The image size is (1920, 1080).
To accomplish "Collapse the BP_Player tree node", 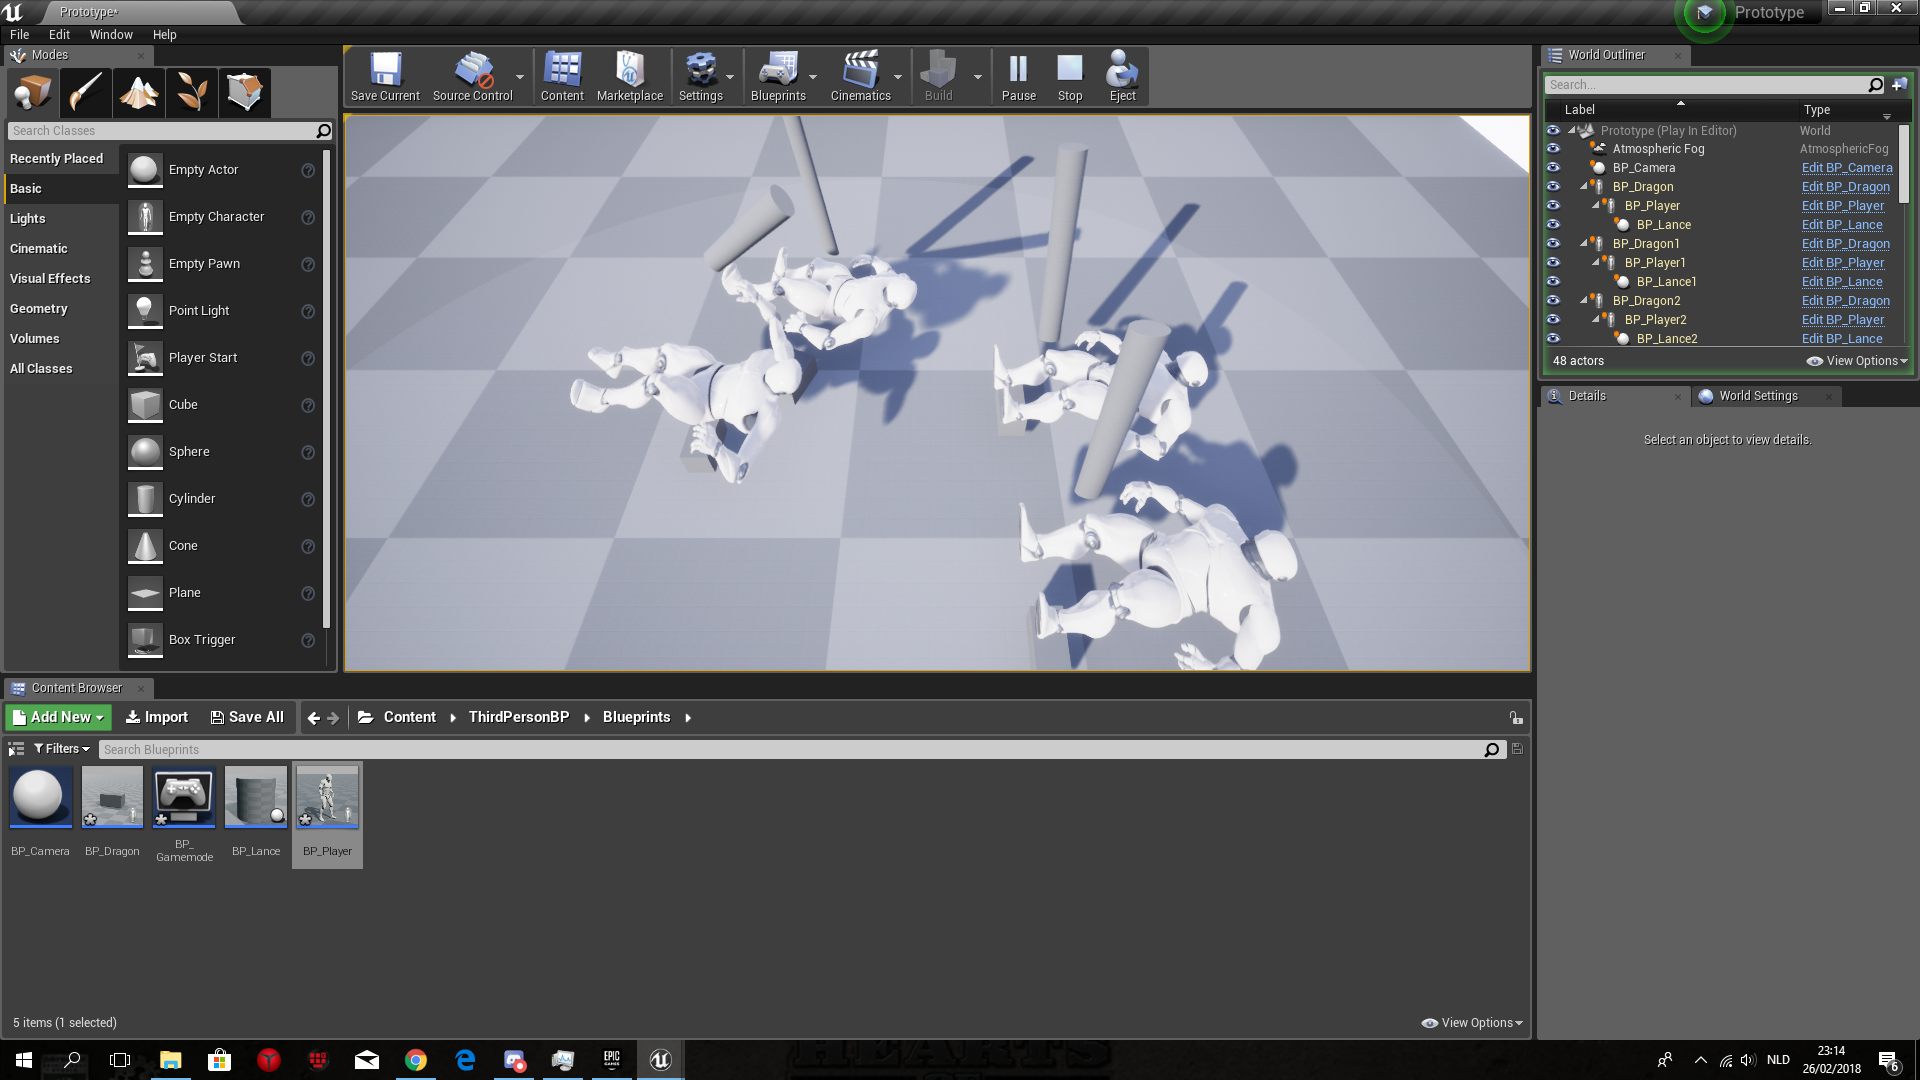I will 1596,206.
